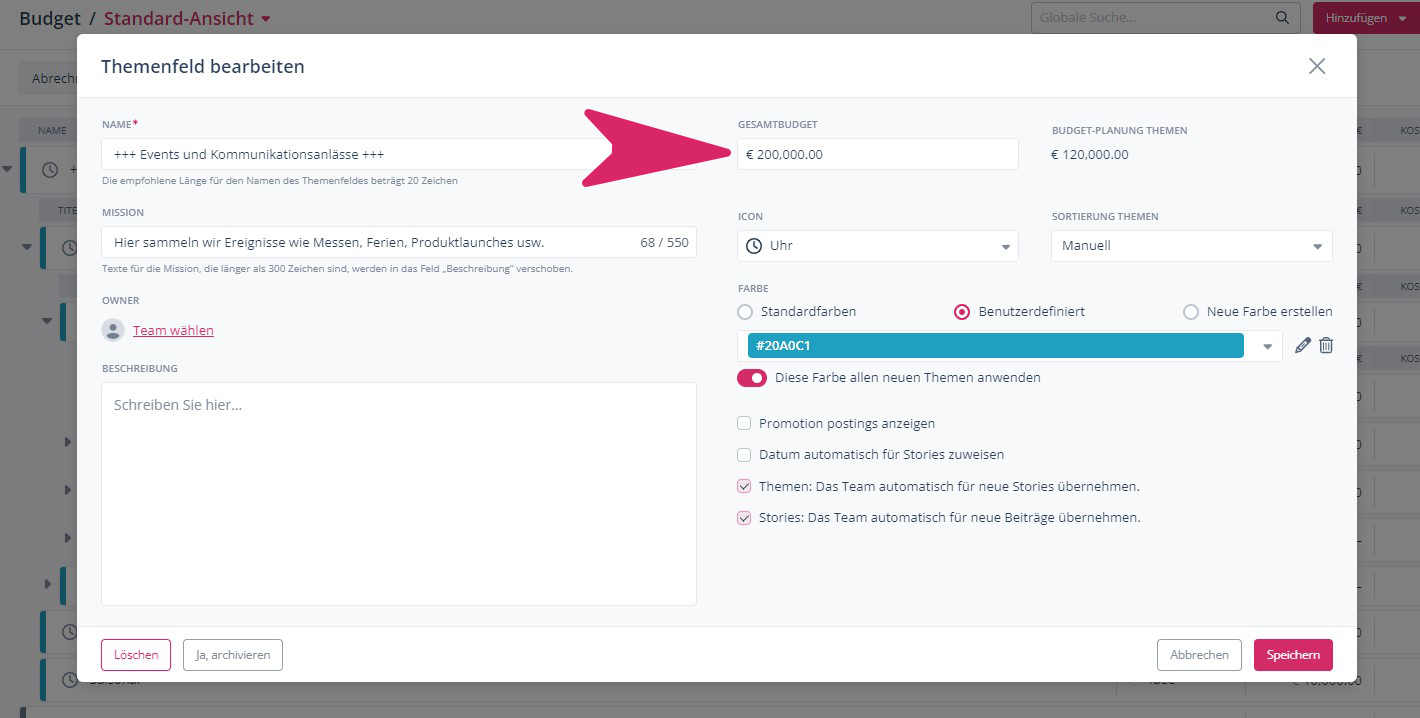Click the magnifier icon in global search
Image resolution: width=1420 pixels, height=718 pixels.
[x=1282, y=18]
